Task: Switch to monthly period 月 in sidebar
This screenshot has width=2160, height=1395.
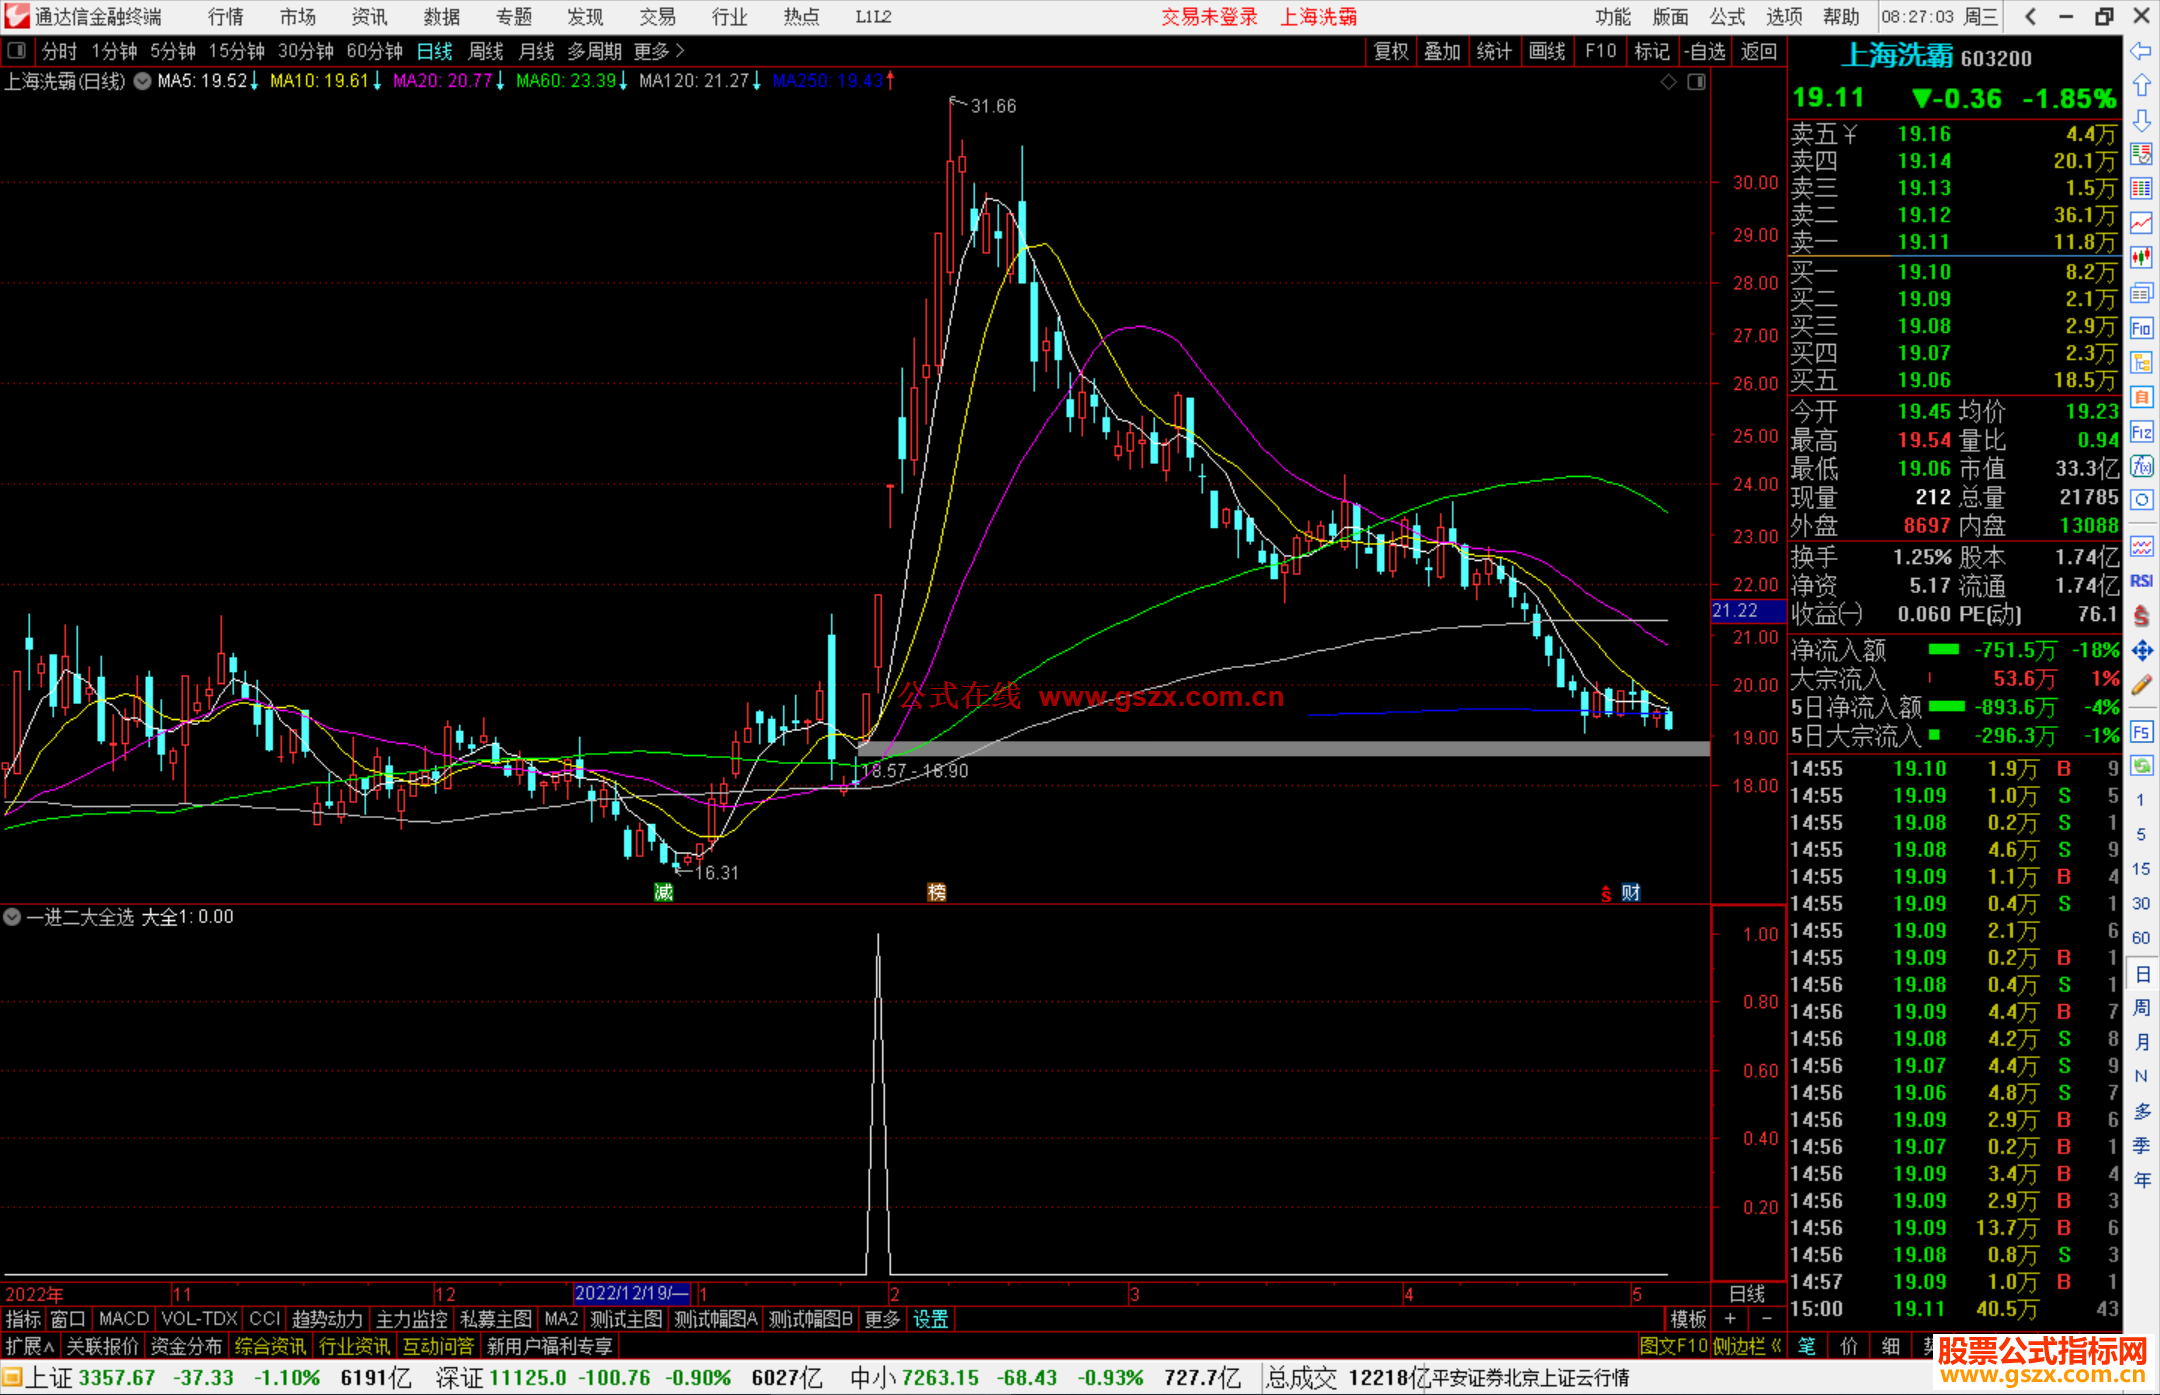Action: (x=2141, y=1042)
